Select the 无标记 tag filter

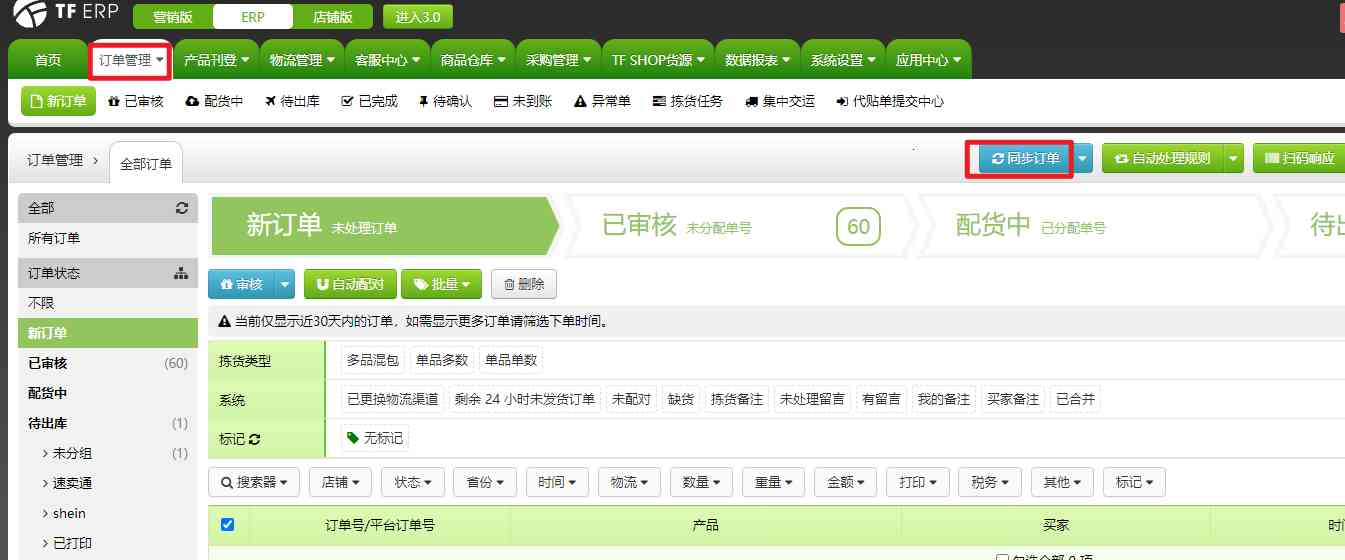(x=375, y=438)
